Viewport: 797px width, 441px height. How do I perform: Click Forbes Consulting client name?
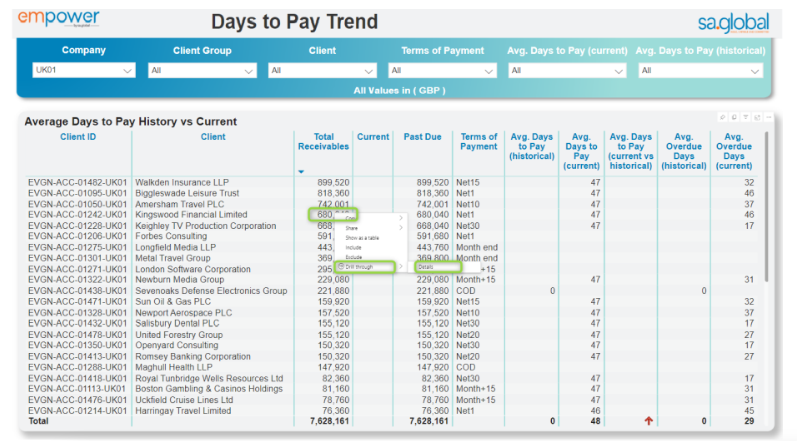(x=171, y=236)
